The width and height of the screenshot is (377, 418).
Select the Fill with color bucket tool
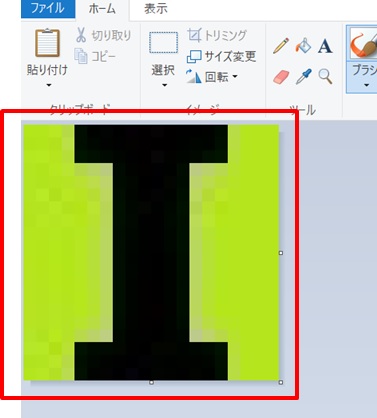click(x=303, y=46)
